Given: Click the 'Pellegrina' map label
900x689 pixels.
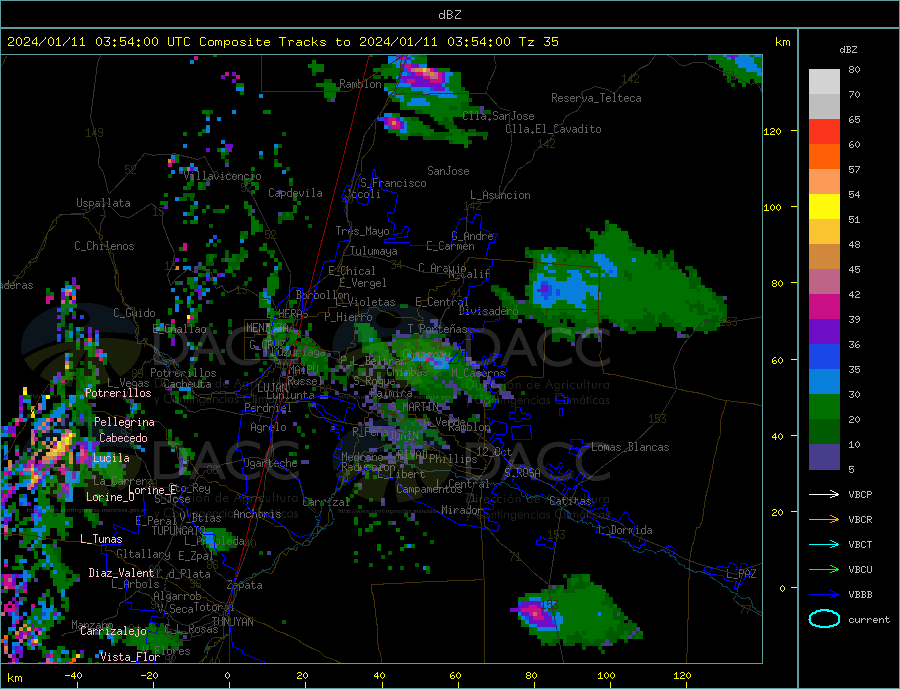Looking at the screenshot, I should tap(125, 423).
